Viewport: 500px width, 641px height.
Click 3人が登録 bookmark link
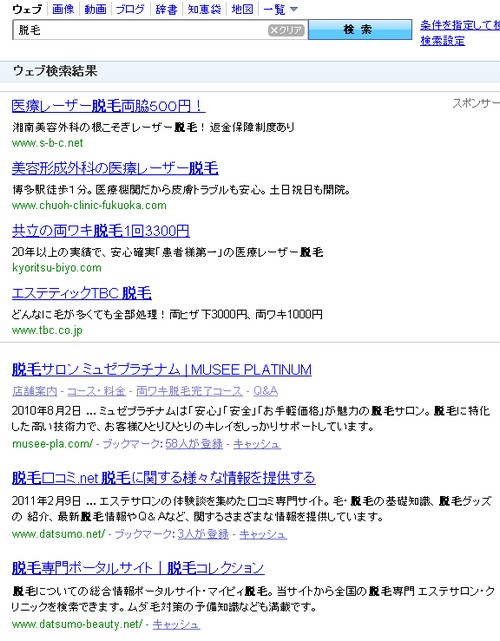(203, 534)
